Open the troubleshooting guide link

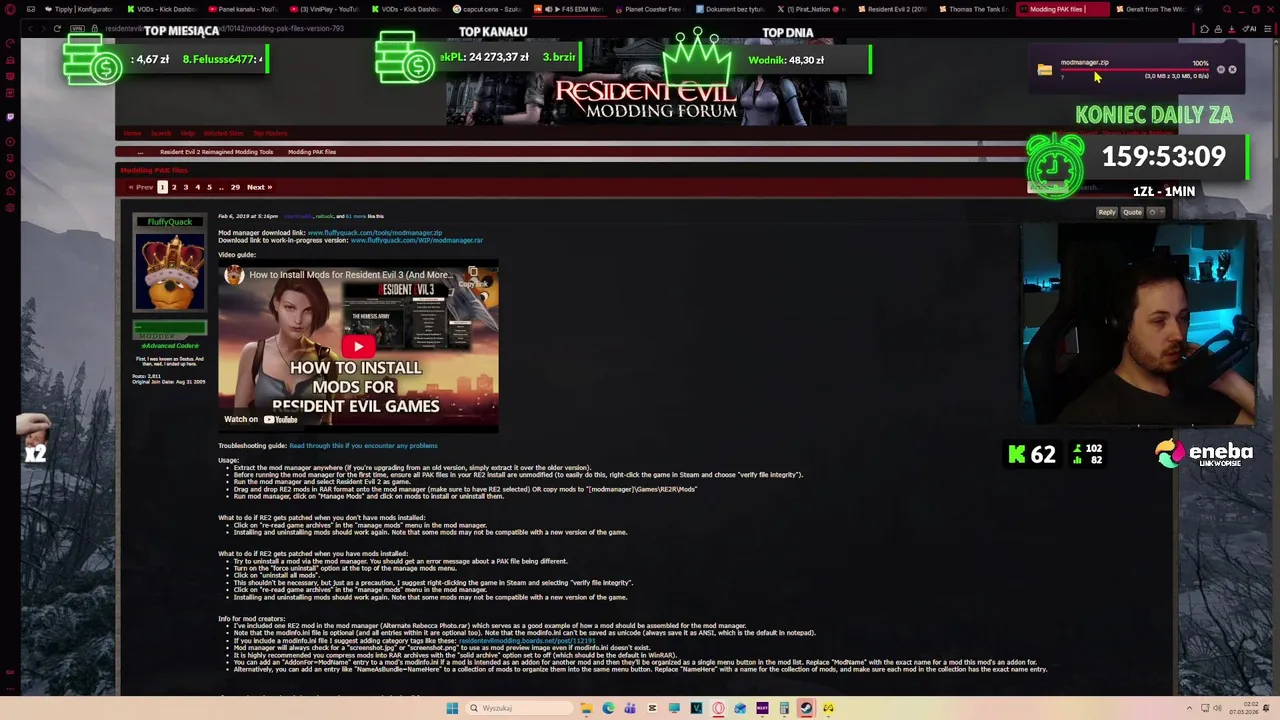coord(363,446)
